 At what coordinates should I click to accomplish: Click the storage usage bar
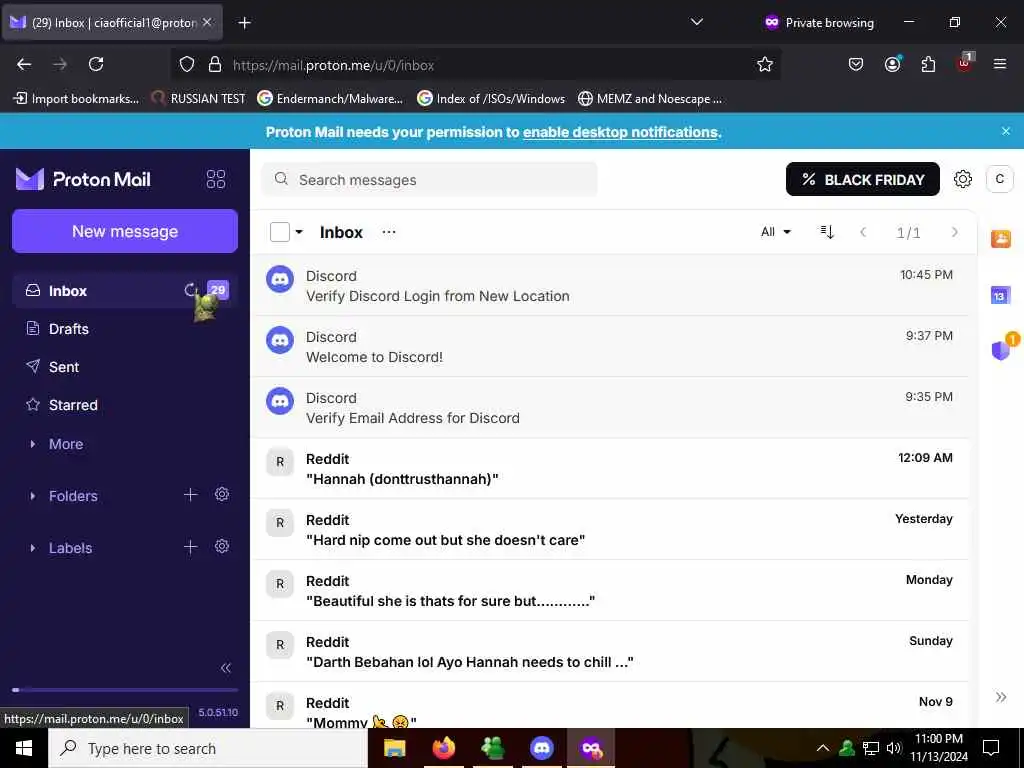tap(125, 690)
